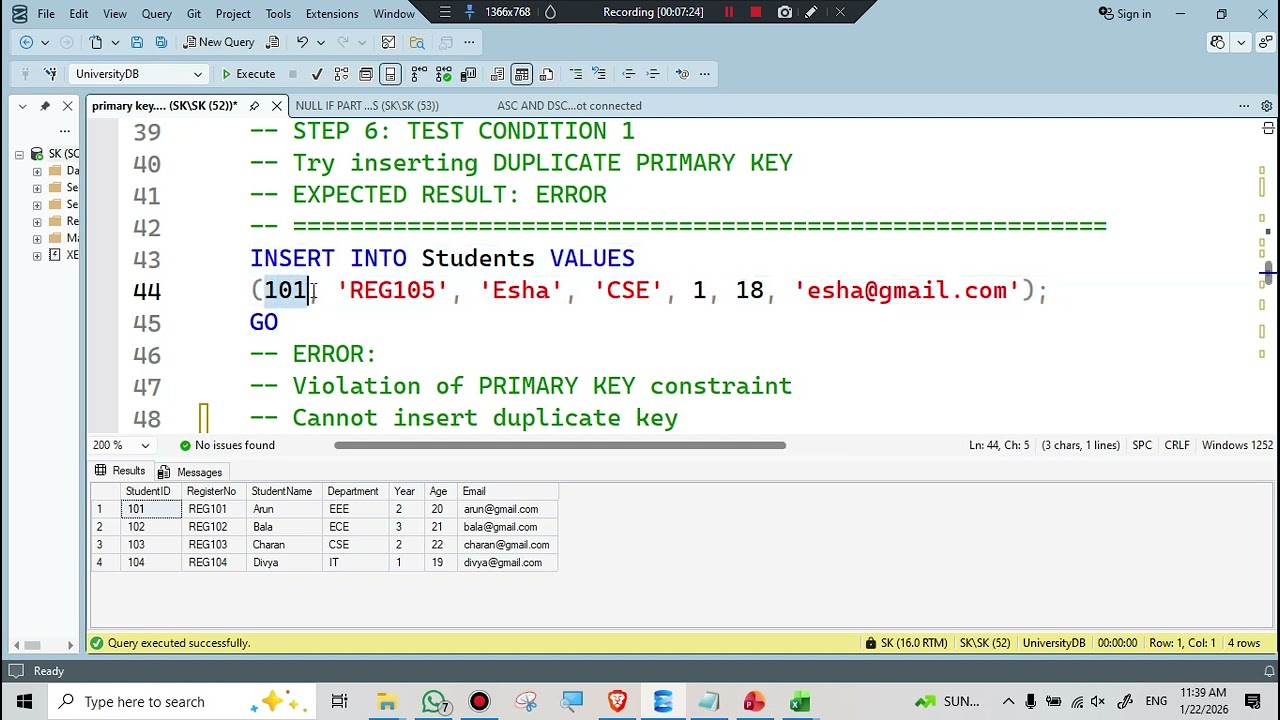Image resolution: width=1280 pixels, height=720 pixels.
Task: Click the Windows Start button
Action: click(24, 701)
